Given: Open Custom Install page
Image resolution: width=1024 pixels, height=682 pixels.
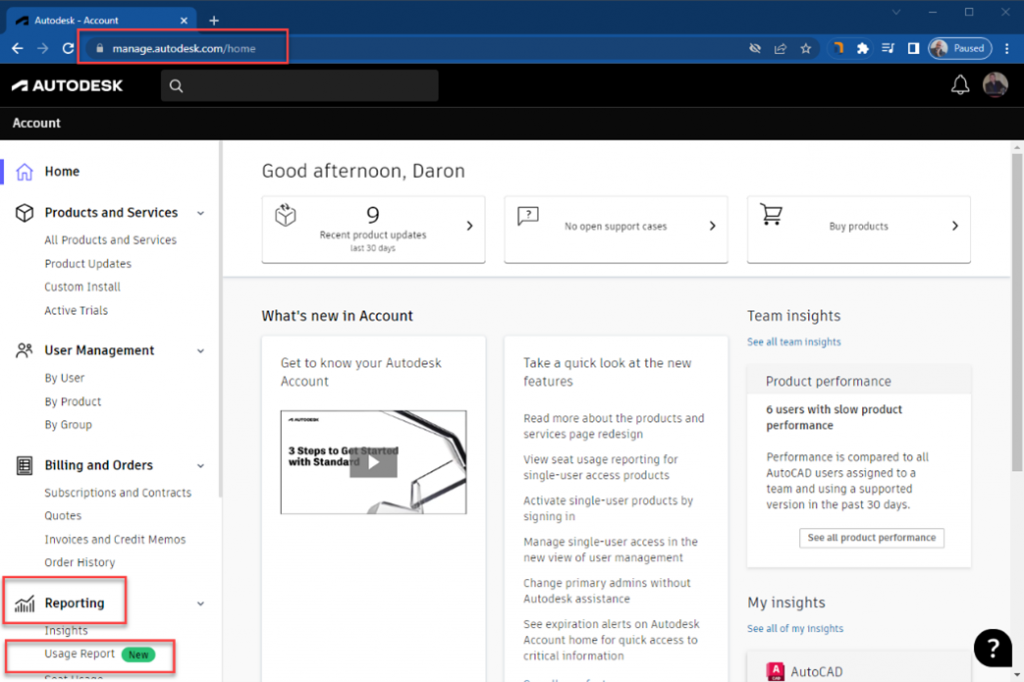Looking at the screenshot, I should coord(82,287).
